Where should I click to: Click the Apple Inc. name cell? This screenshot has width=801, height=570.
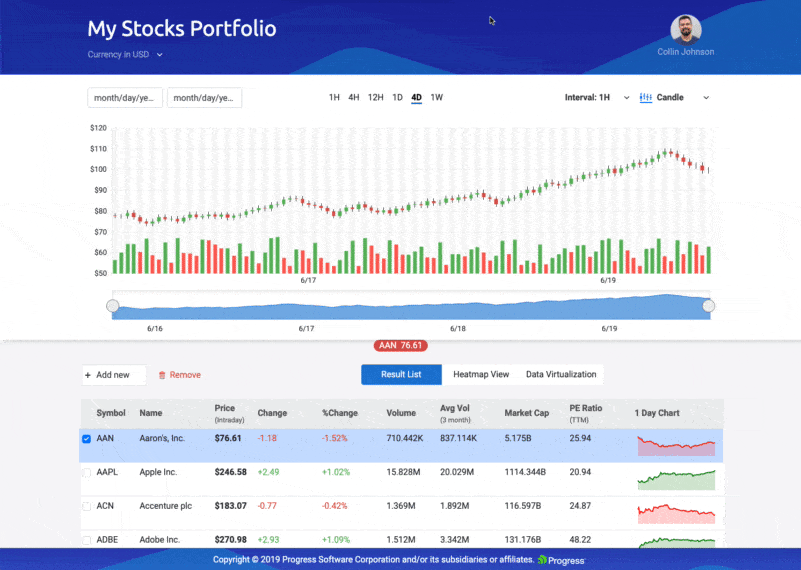click(158, 472)
